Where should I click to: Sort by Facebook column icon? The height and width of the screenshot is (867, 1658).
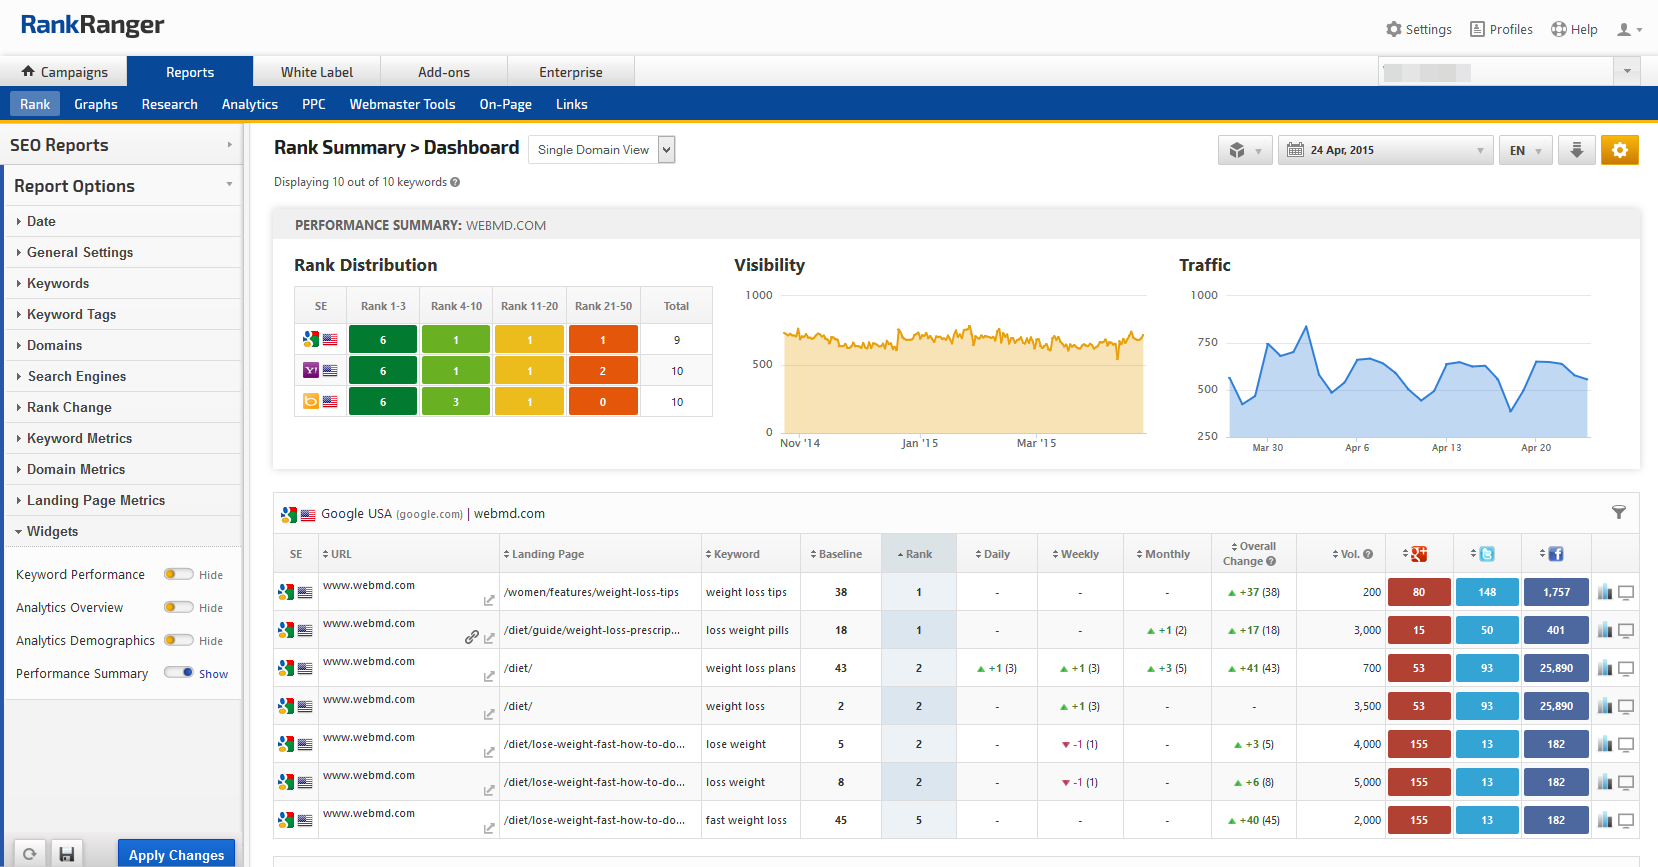1555,554
